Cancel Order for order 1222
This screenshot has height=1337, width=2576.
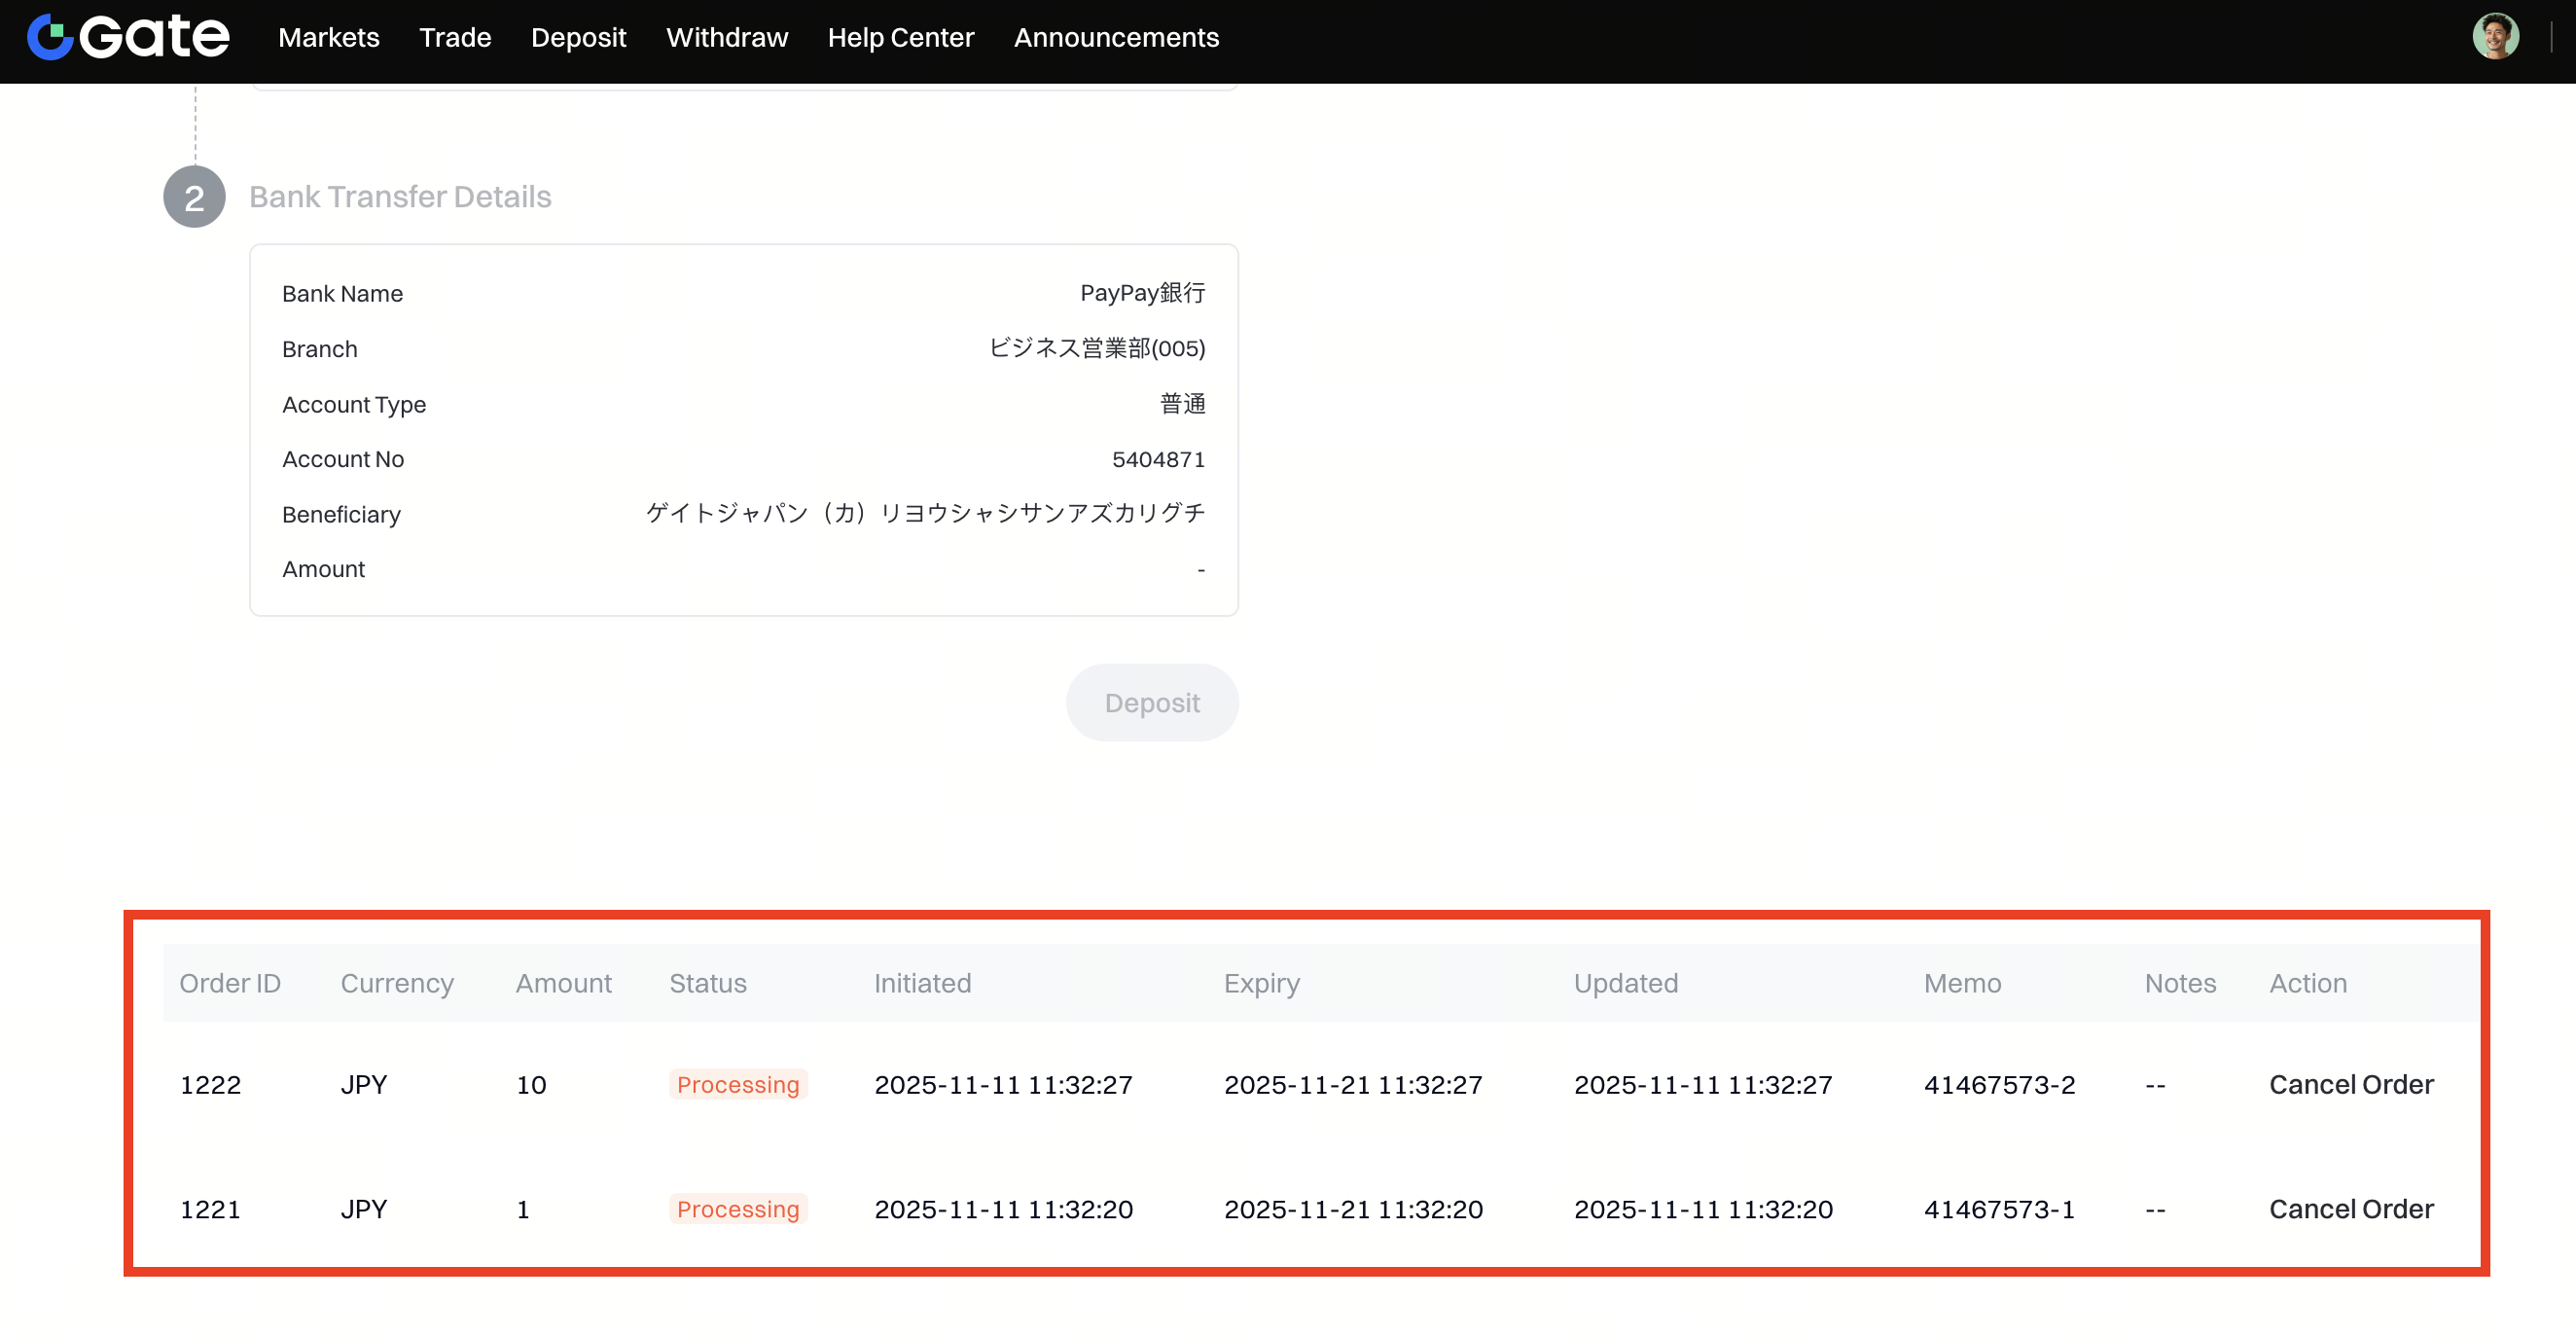coord(2350,1084)
